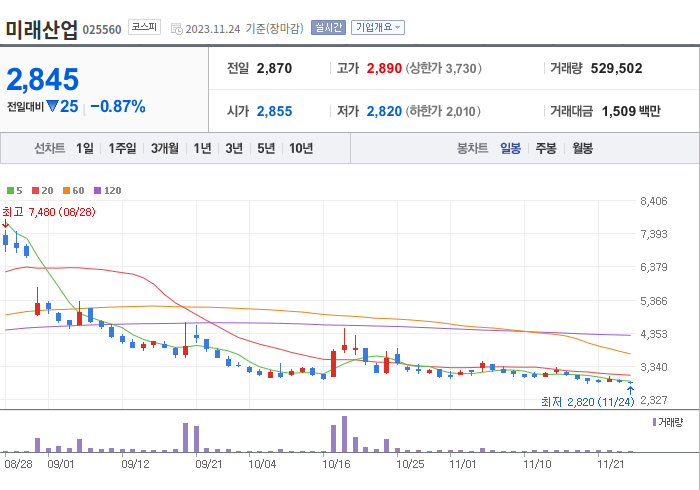This screenshot has height=490, width=700.
Task: Click the trading value 1,509 백만
Action: click(631, 111)
